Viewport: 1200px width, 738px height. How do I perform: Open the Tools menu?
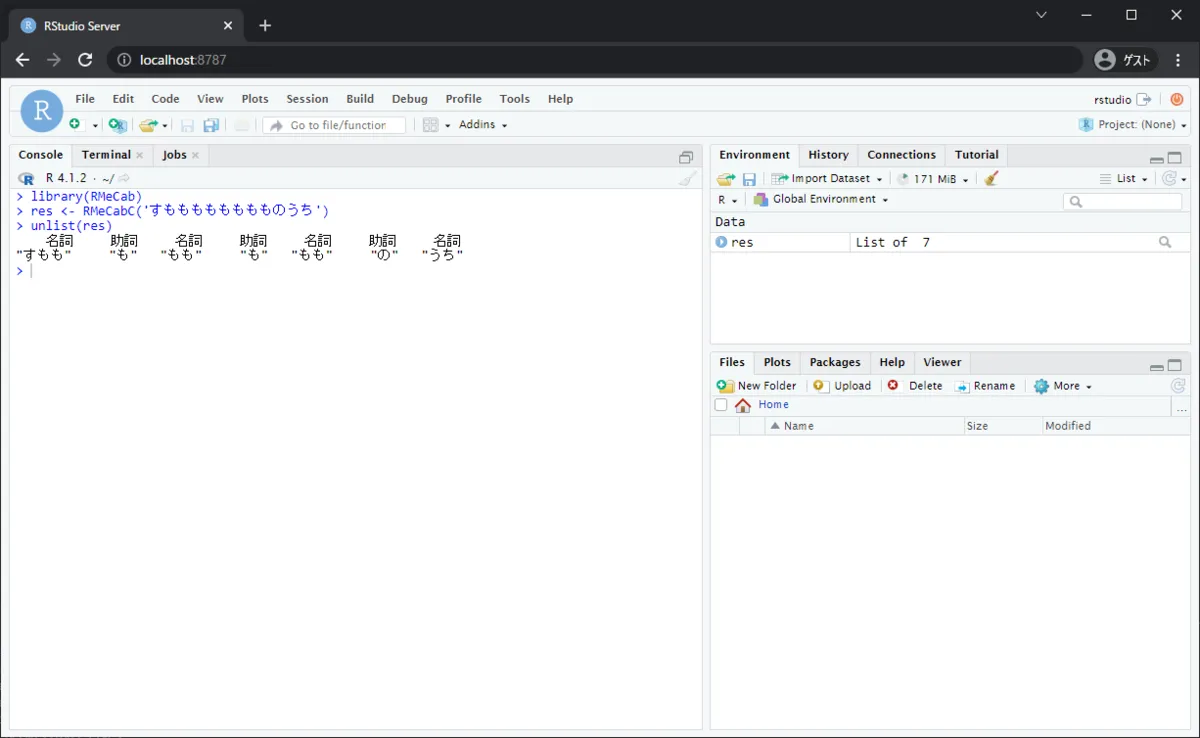(x=514, y=99)
